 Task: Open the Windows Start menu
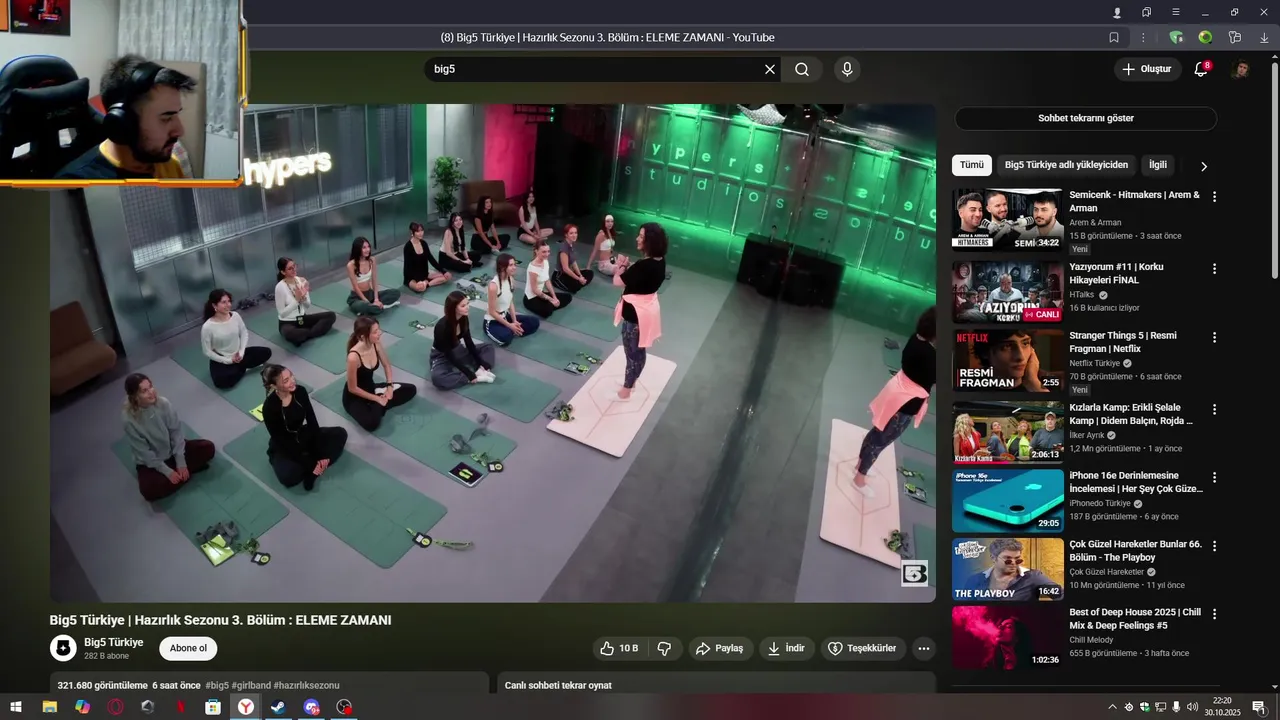click(16, 707)
